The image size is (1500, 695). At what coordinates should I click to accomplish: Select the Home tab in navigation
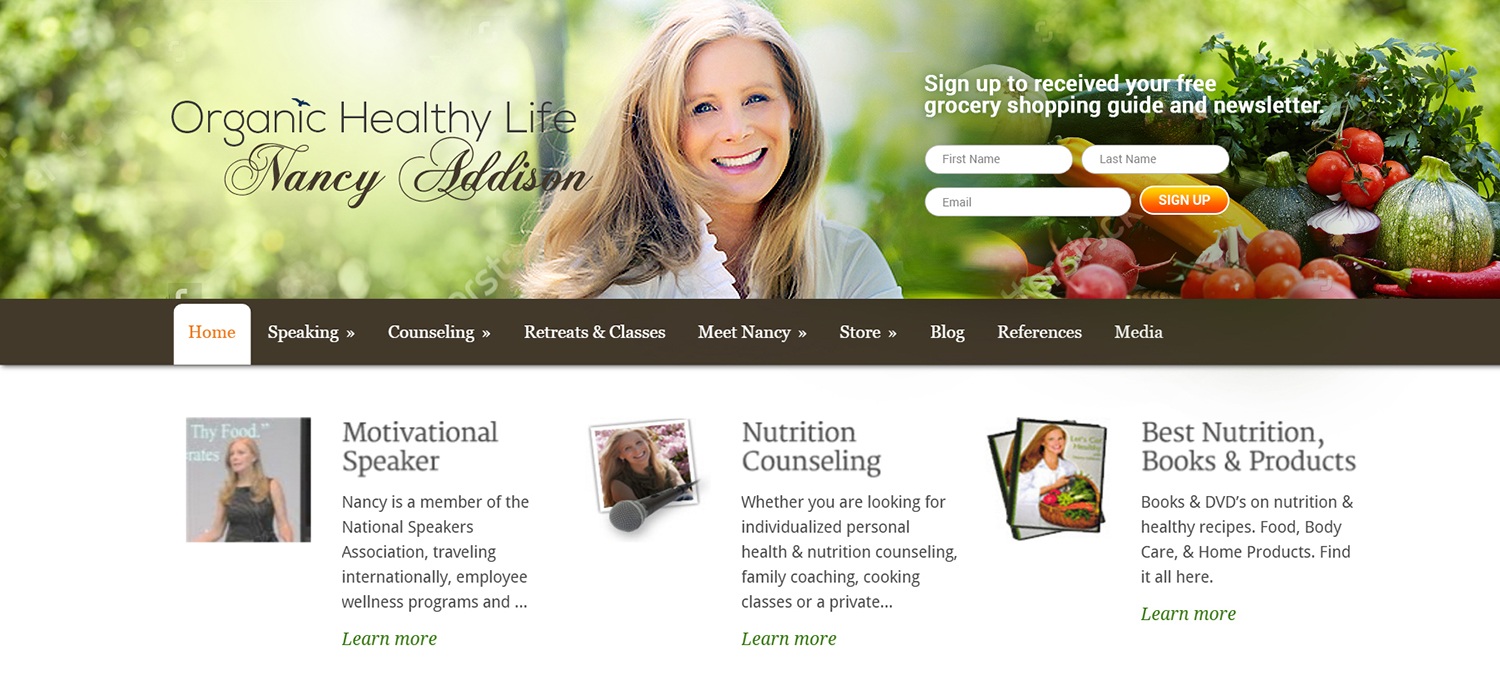pyautogui.click(x=212, y=333)
